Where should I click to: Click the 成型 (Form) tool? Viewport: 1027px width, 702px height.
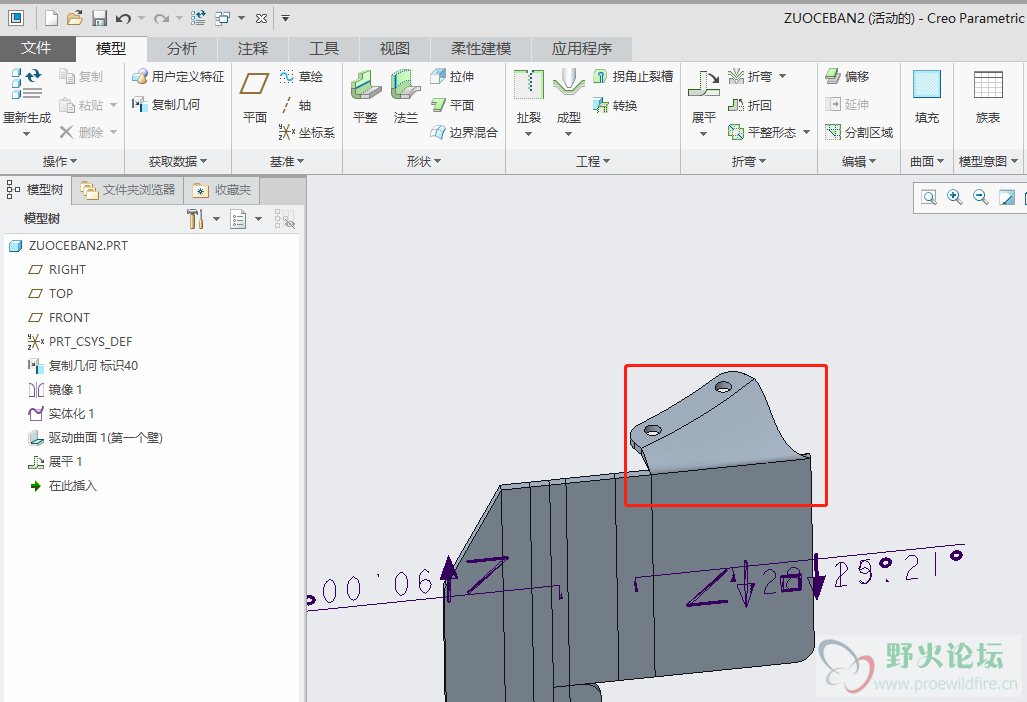[569, 103]
